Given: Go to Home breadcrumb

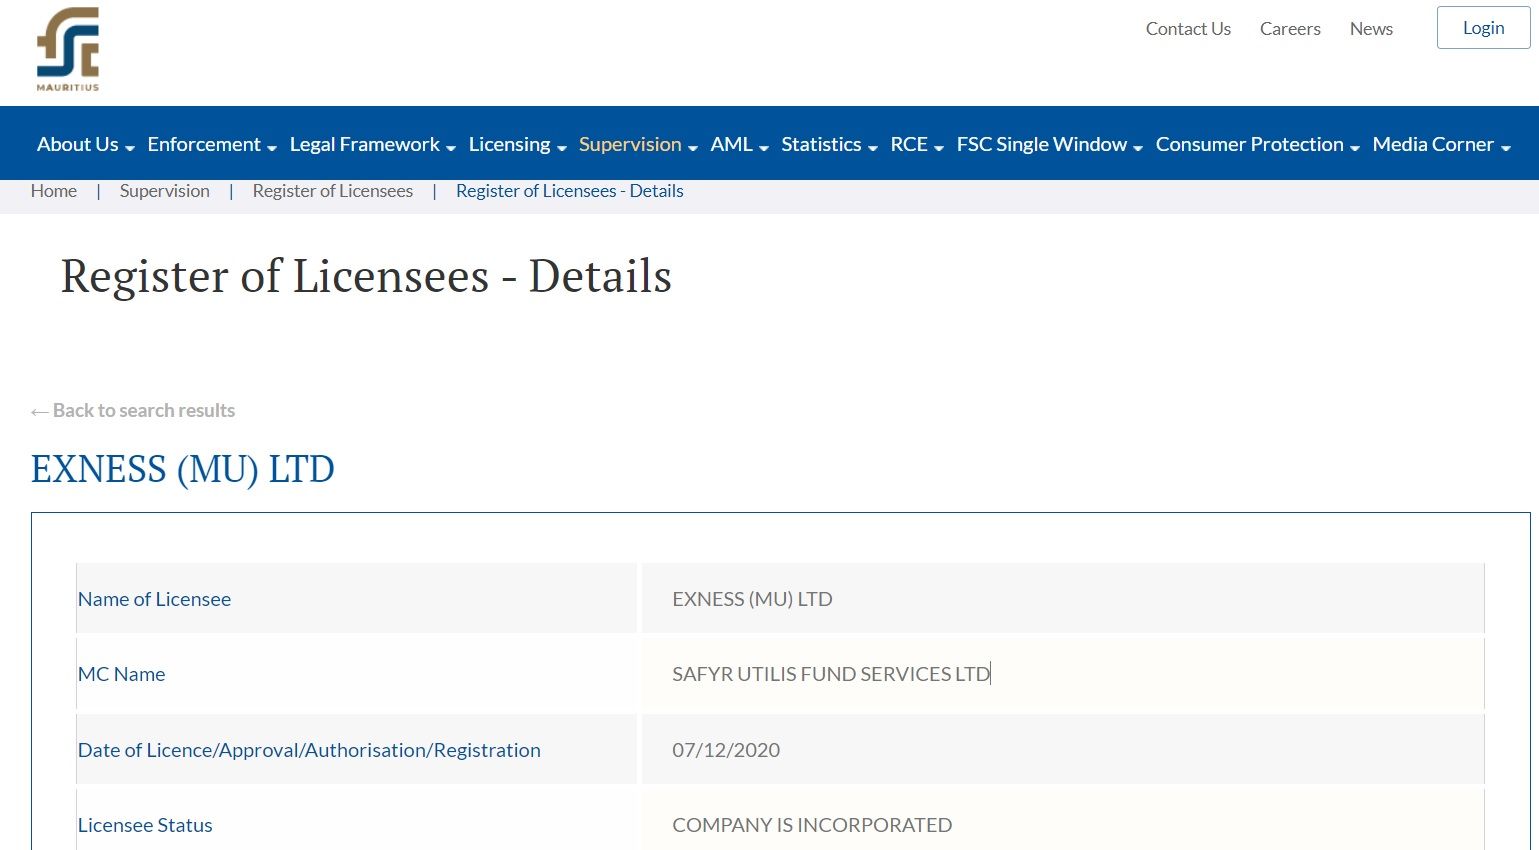Looking at the screenshot, I should click(54, 191).
